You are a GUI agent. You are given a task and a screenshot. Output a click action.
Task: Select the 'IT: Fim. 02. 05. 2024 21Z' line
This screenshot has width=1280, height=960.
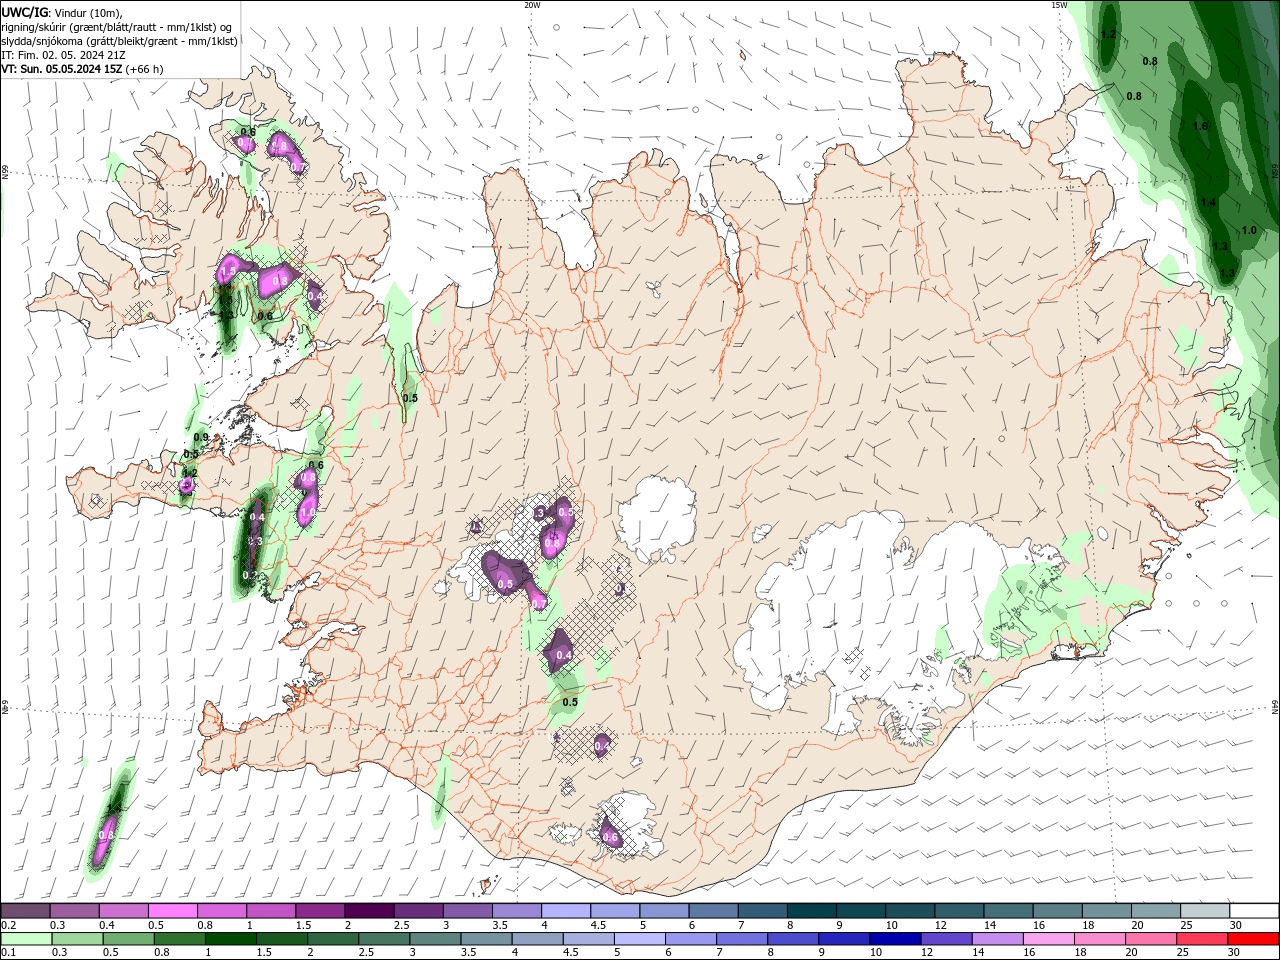point(63,55)
